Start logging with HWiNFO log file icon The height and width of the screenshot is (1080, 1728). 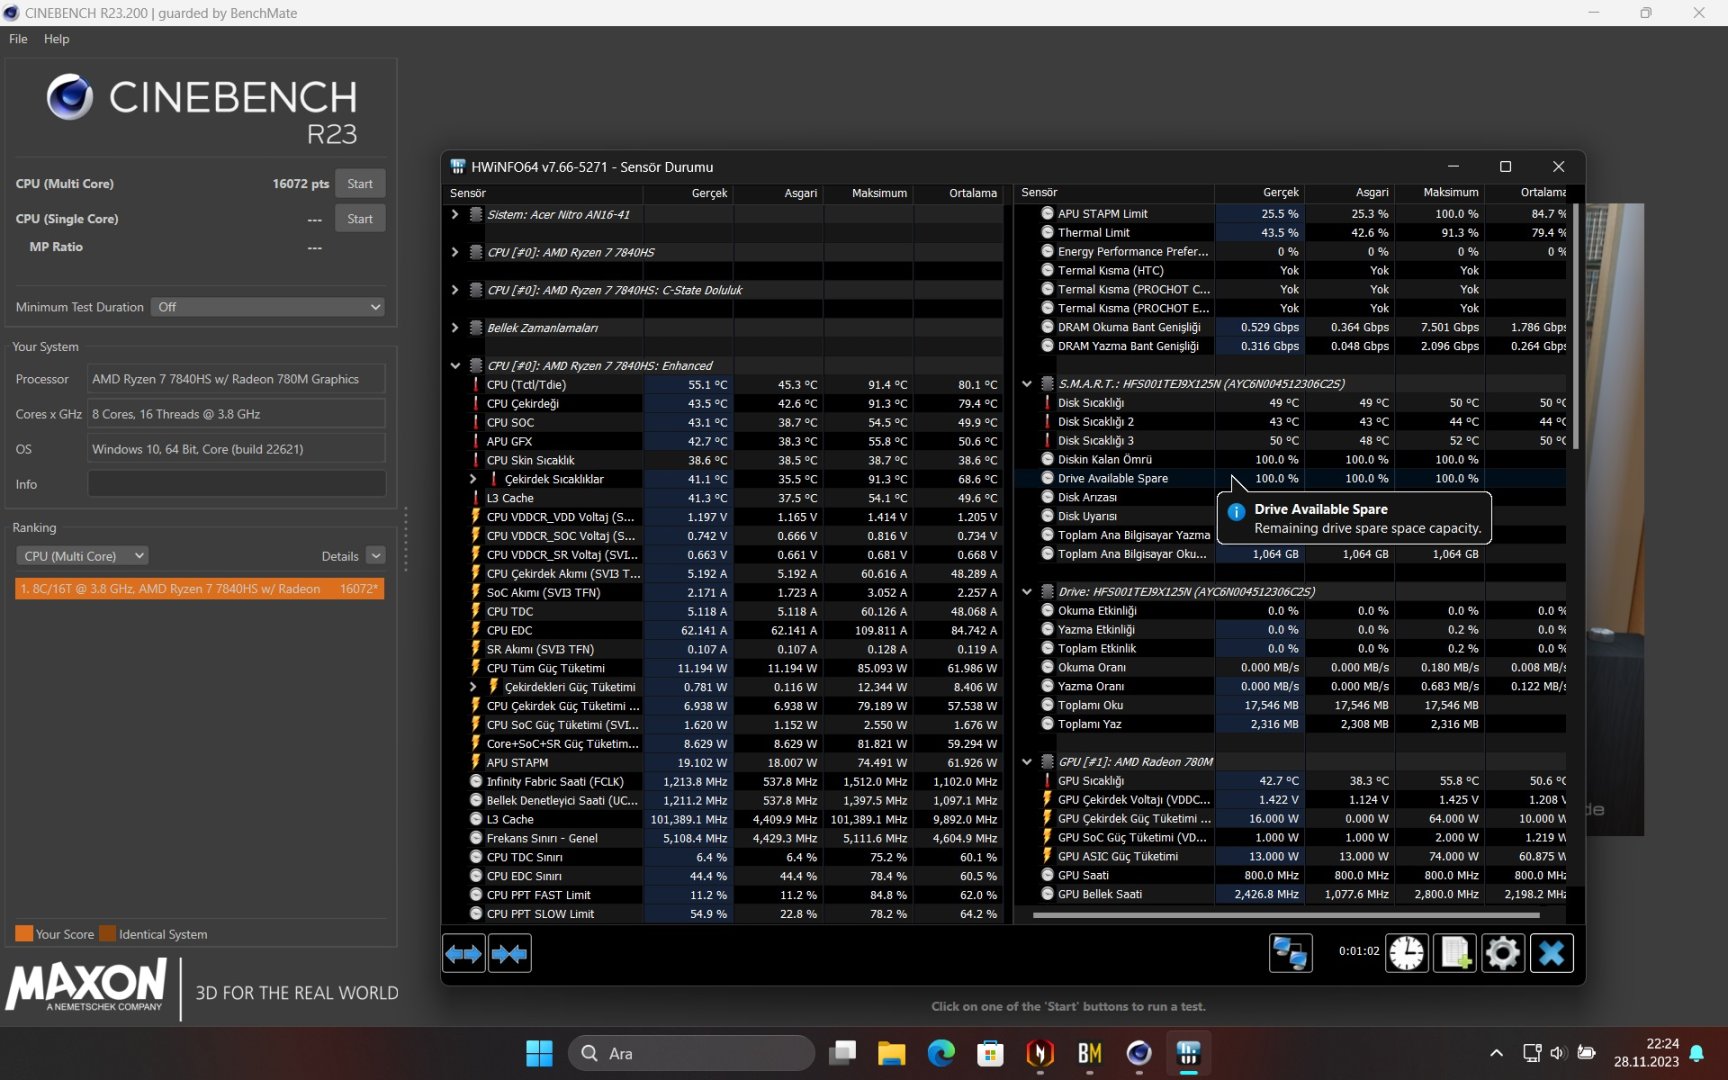pos(1454,953)
